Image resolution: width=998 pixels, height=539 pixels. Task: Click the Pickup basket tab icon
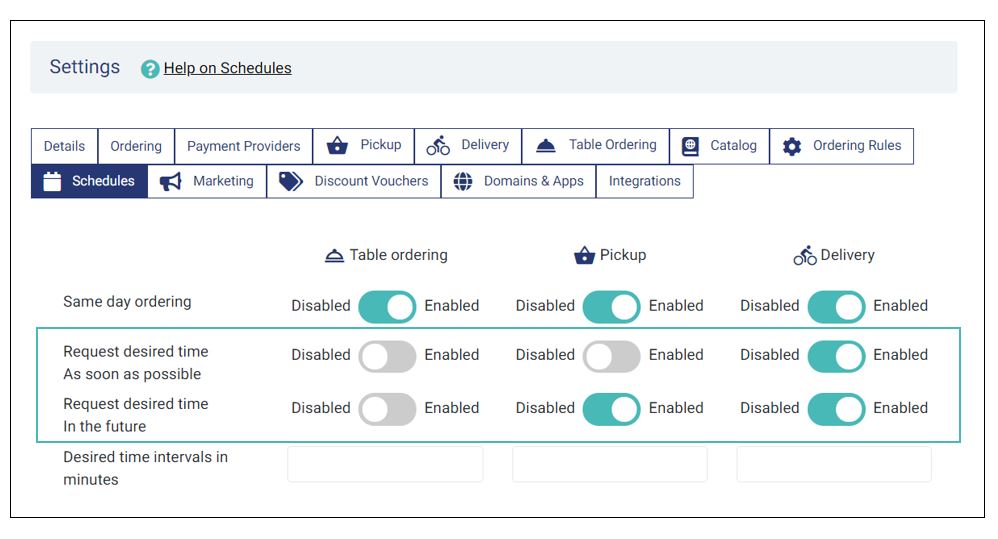click(x=337, y=146)
